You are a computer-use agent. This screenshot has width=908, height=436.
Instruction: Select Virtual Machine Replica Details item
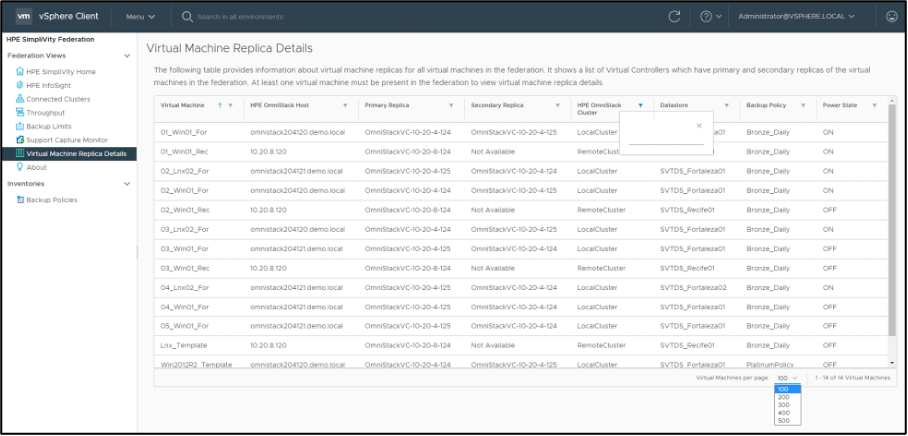coord(68,153)
